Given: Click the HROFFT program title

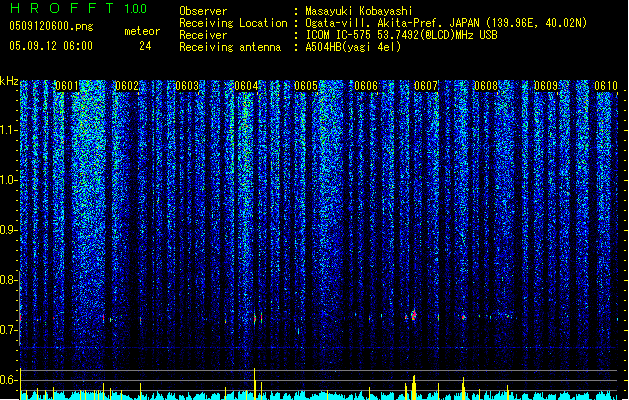Looking at the screenshot, I should coord(62,8).
